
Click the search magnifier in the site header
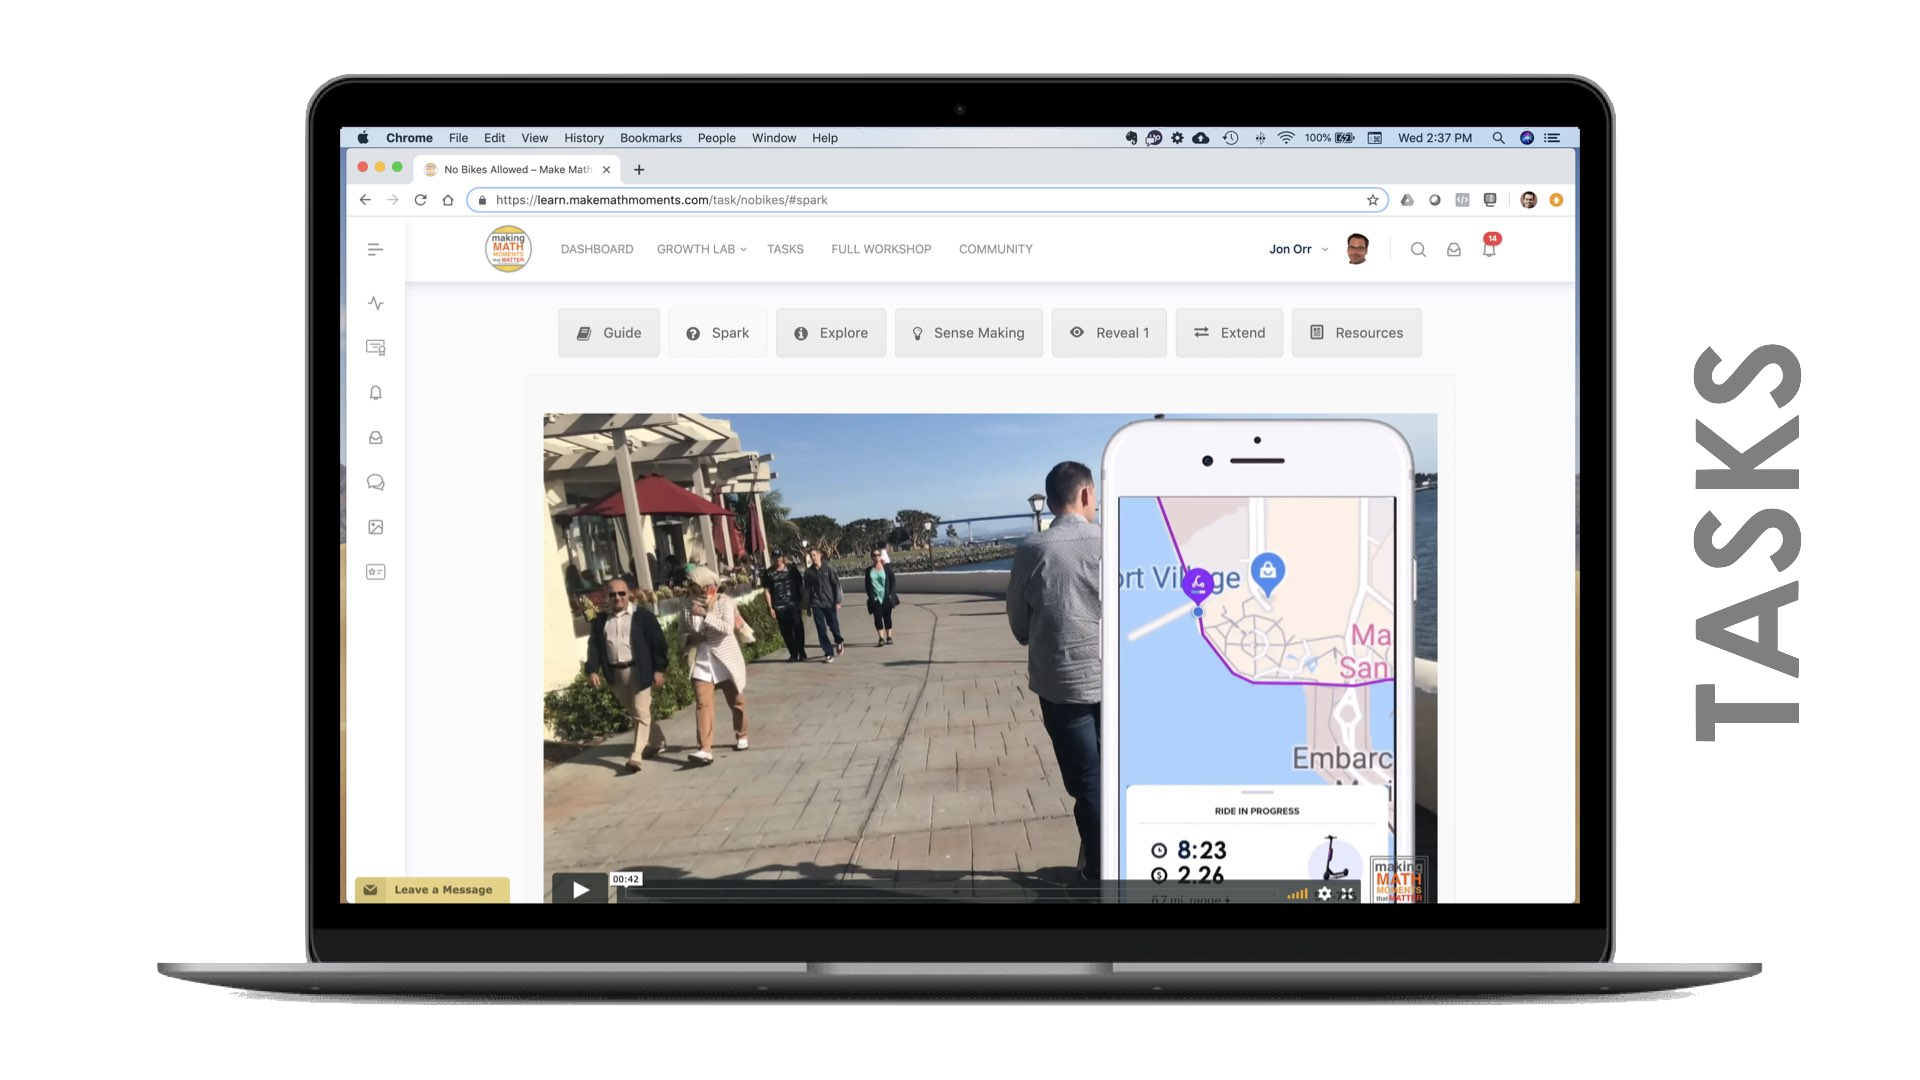[1417, 250]
